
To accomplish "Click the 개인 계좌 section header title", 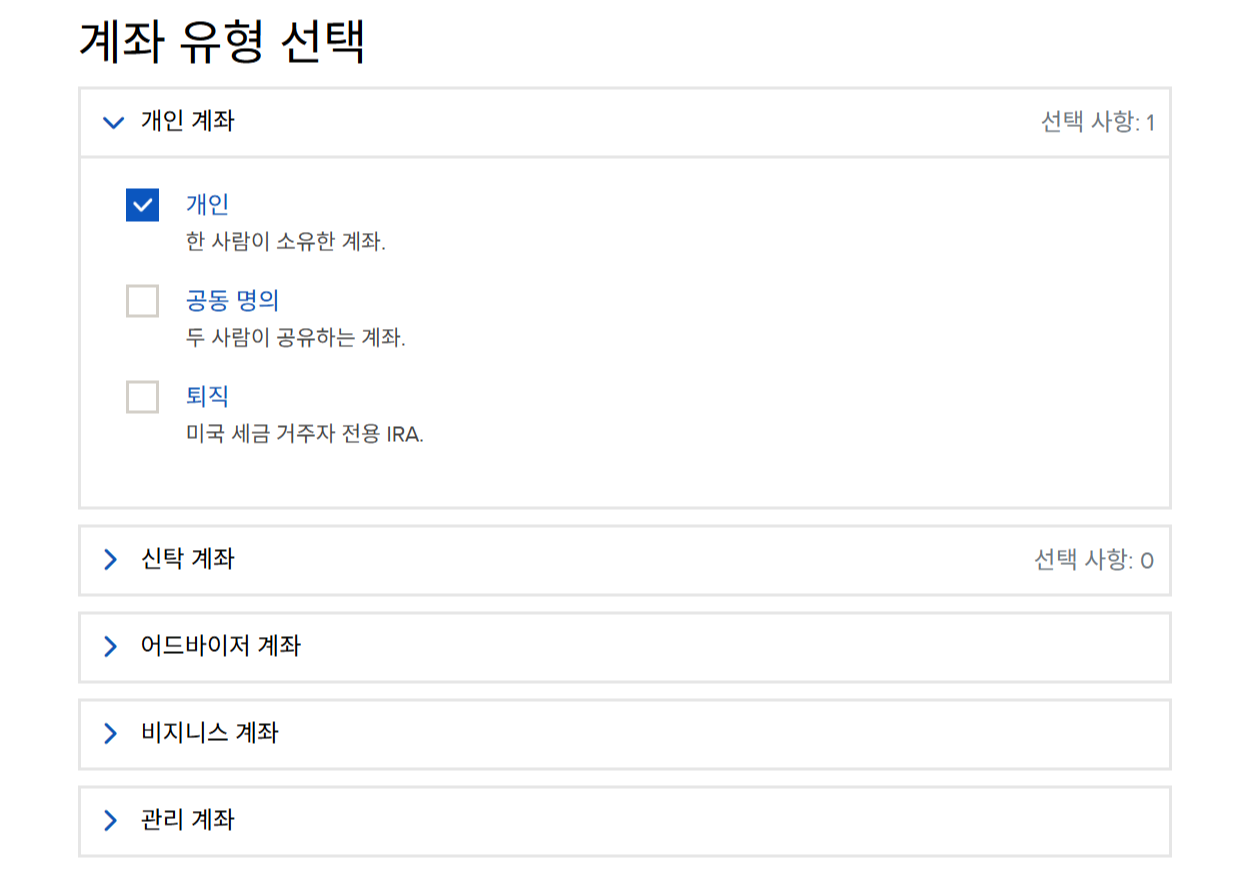I will [x=187, y=122].
